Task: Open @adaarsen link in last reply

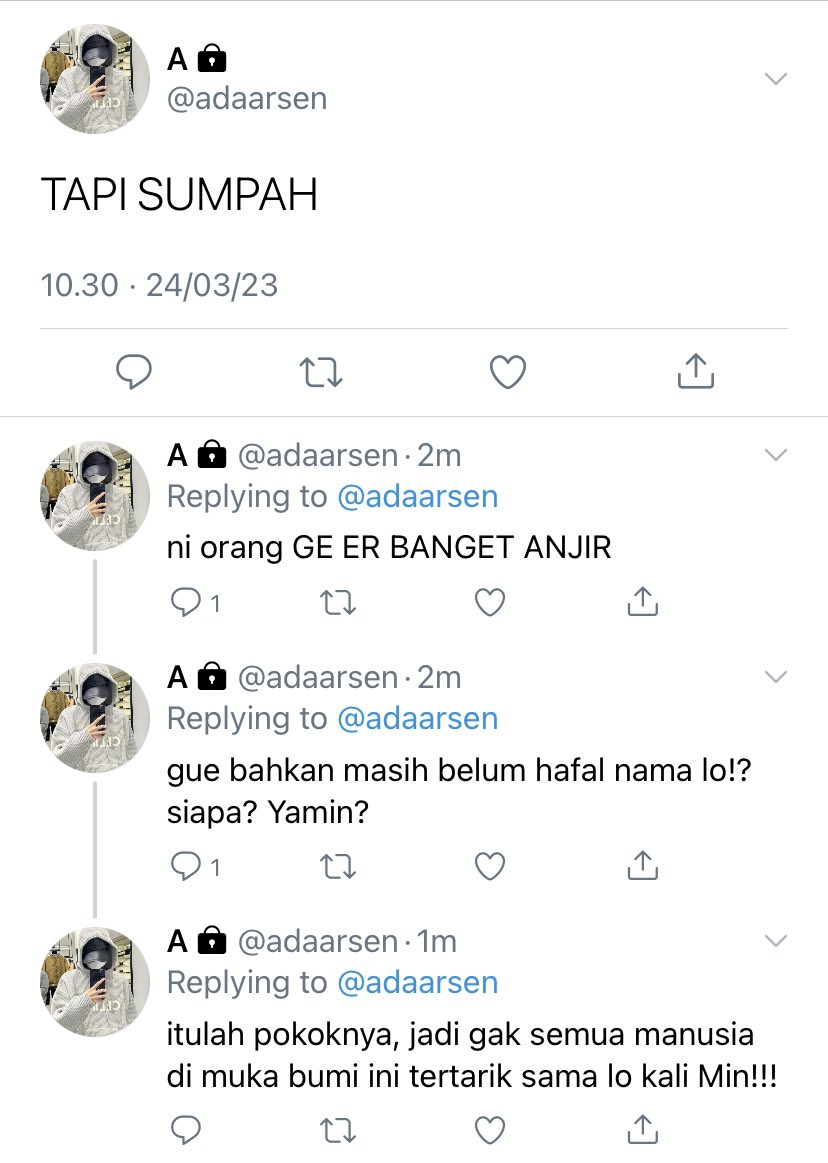Action: (418, 983)
